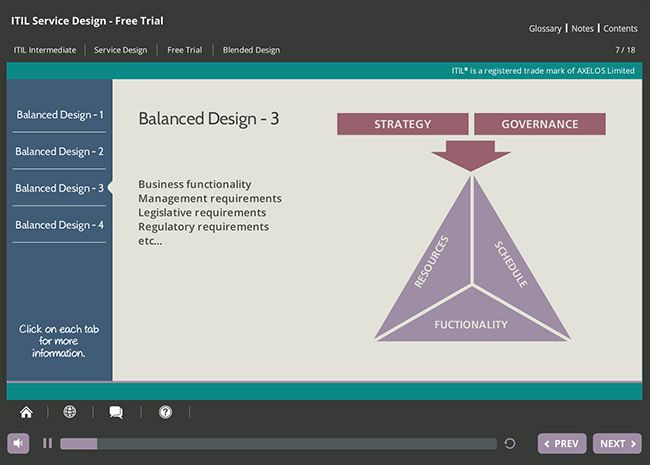Click the RESOURCES triangle segment
The image size is (650, 465).
pyautogui.click(x=433, y=263)
